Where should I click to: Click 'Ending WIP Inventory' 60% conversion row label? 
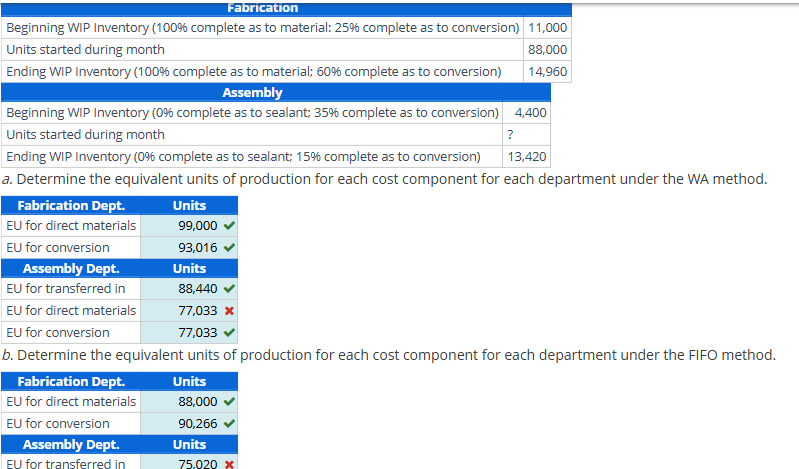click(x=254, y=71)
